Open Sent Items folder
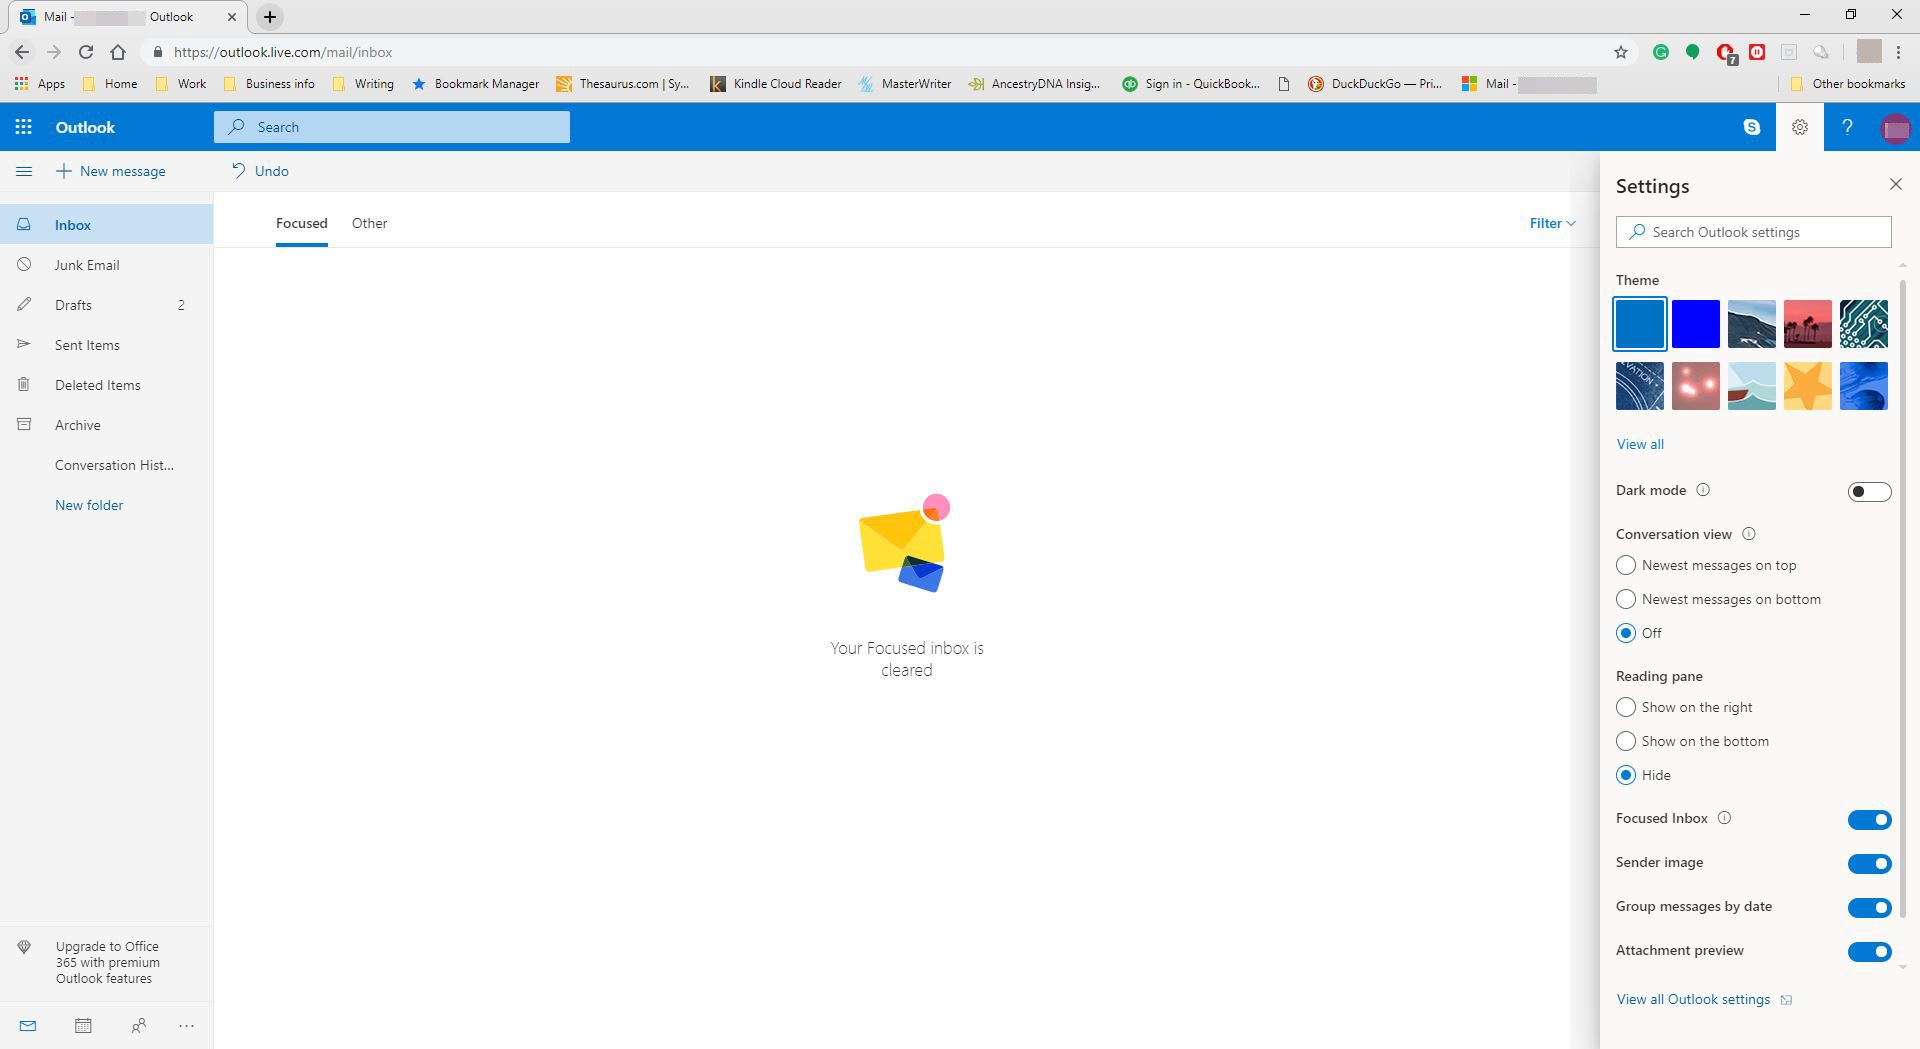Screen dimensions: 1920x1049 106,345
